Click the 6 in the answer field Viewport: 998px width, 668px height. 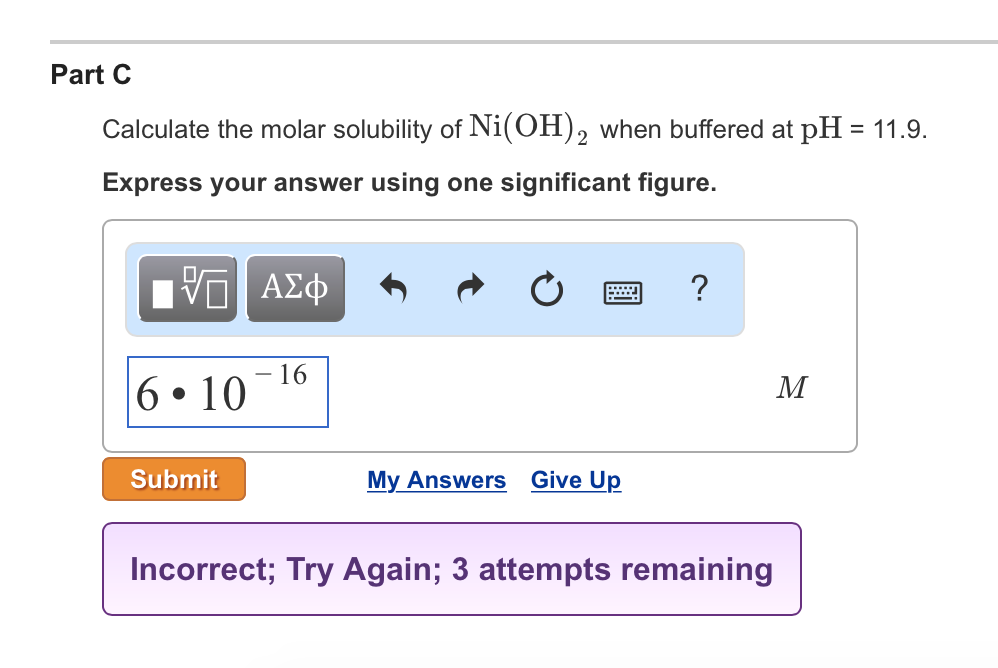(148, 393)
